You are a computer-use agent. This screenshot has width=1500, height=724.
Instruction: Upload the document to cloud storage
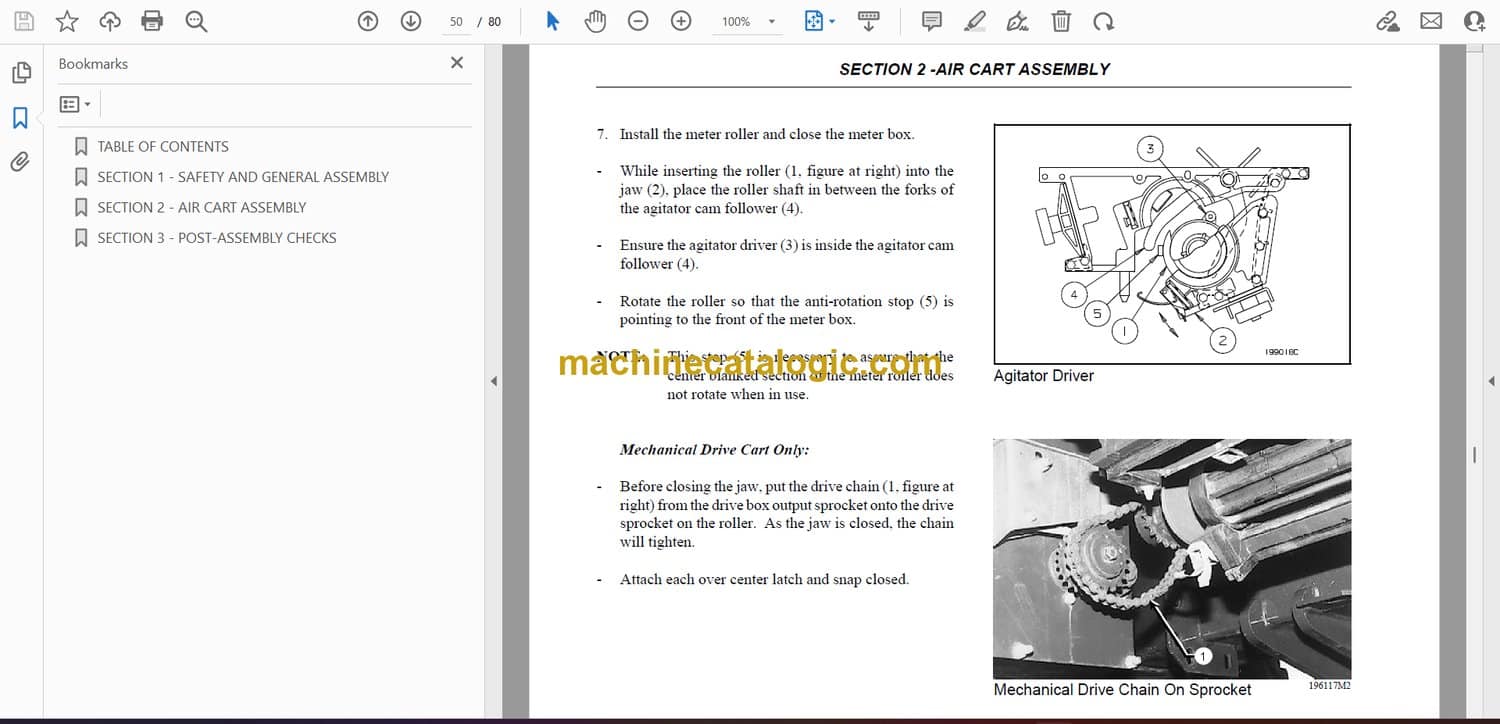click(110, 21)
